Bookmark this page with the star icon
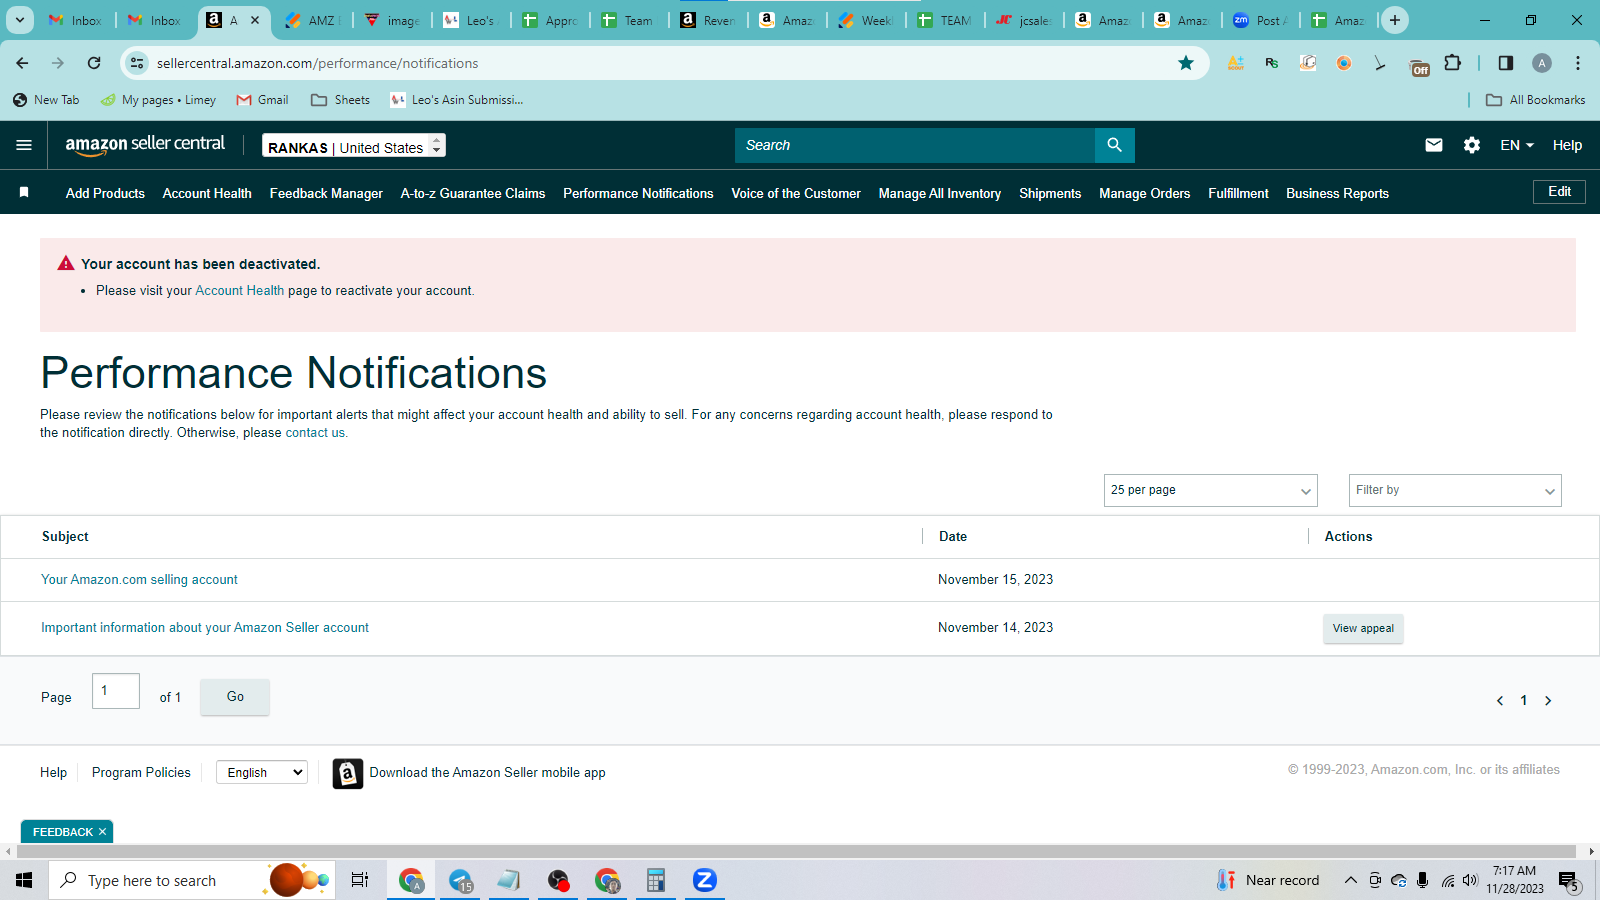 tap(1186, 63)
